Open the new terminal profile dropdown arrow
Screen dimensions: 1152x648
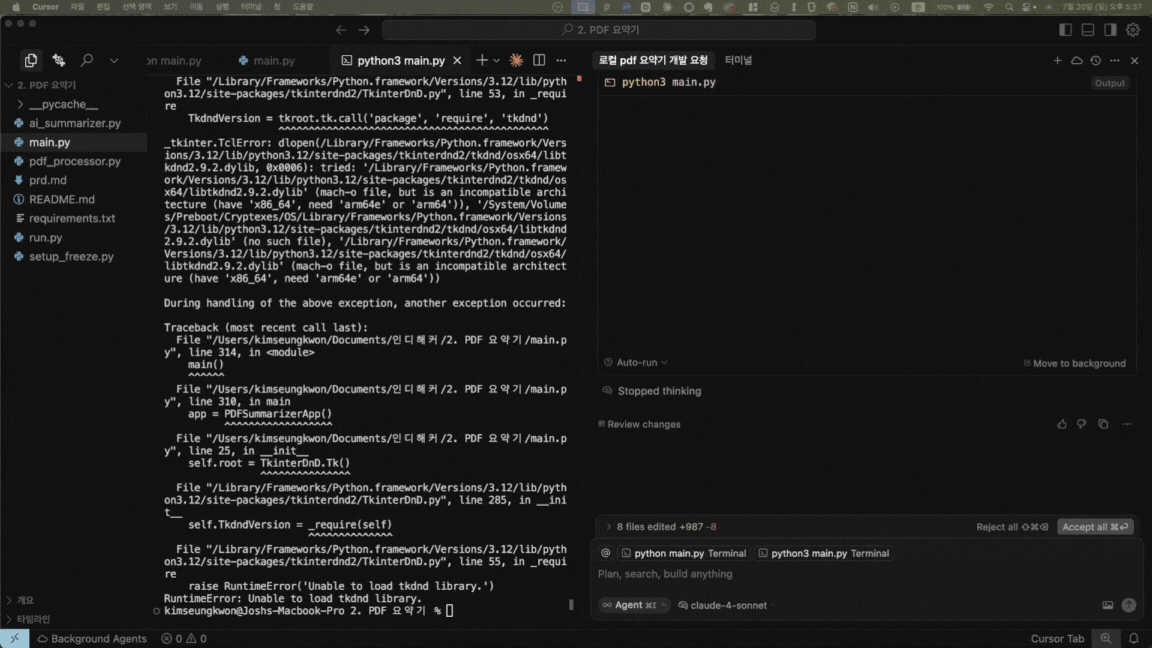[x=497, y=60]
